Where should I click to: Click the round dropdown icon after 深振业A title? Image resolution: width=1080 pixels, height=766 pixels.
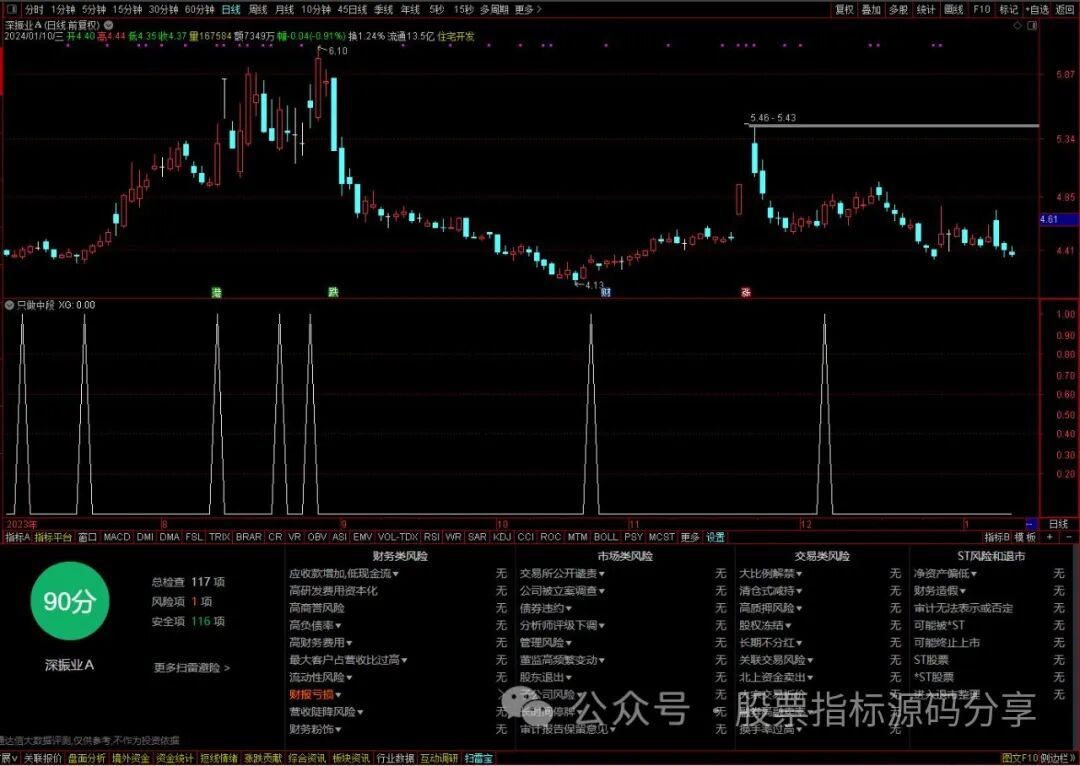pos(107,25)
